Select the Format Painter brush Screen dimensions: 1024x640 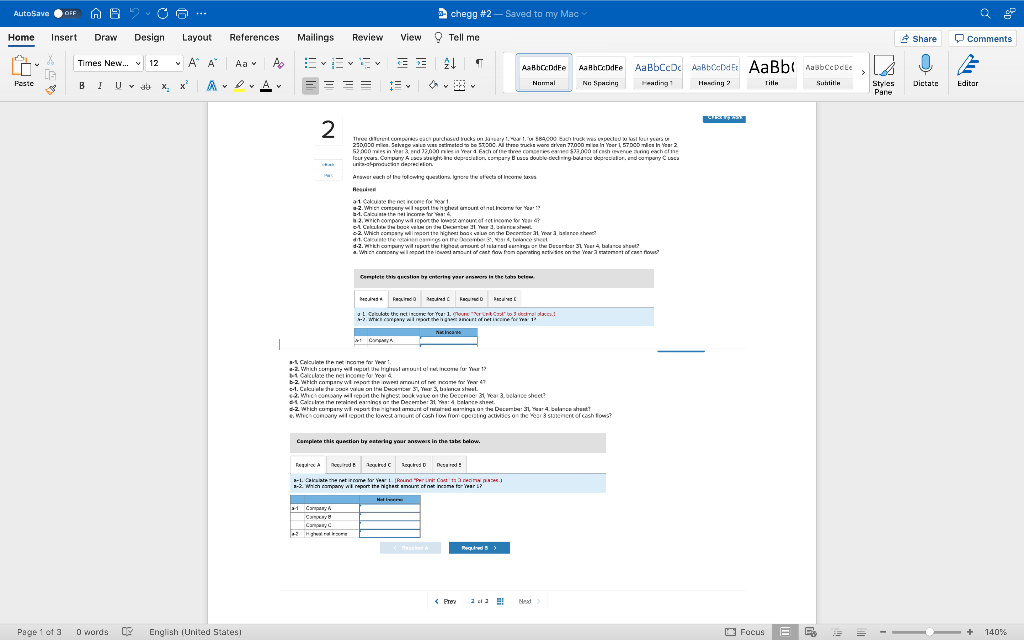point(50,89)
